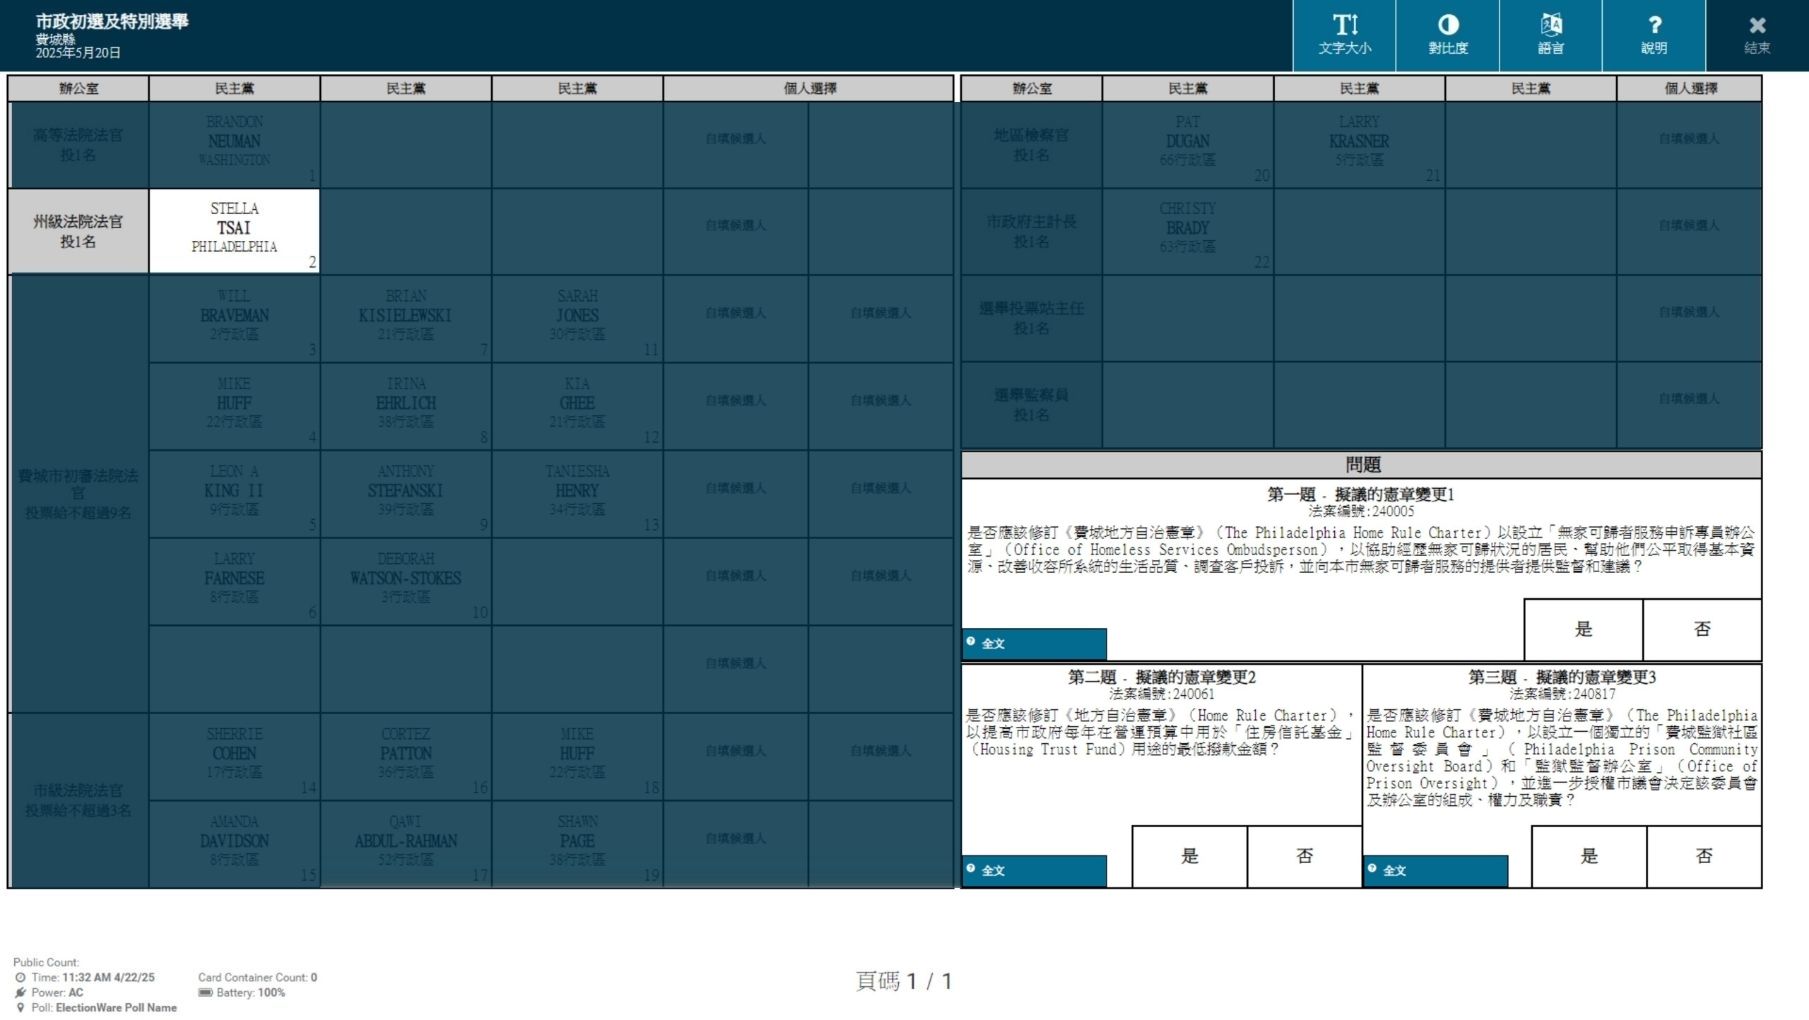Toggle the 對比度 contrast setting
The image size is (1809, 1020).
click(1447, 35)
